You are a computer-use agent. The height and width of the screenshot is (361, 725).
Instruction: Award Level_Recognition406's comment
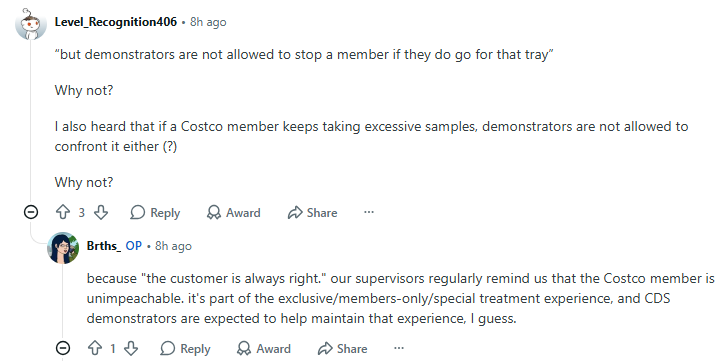click(x=233, y=213)
